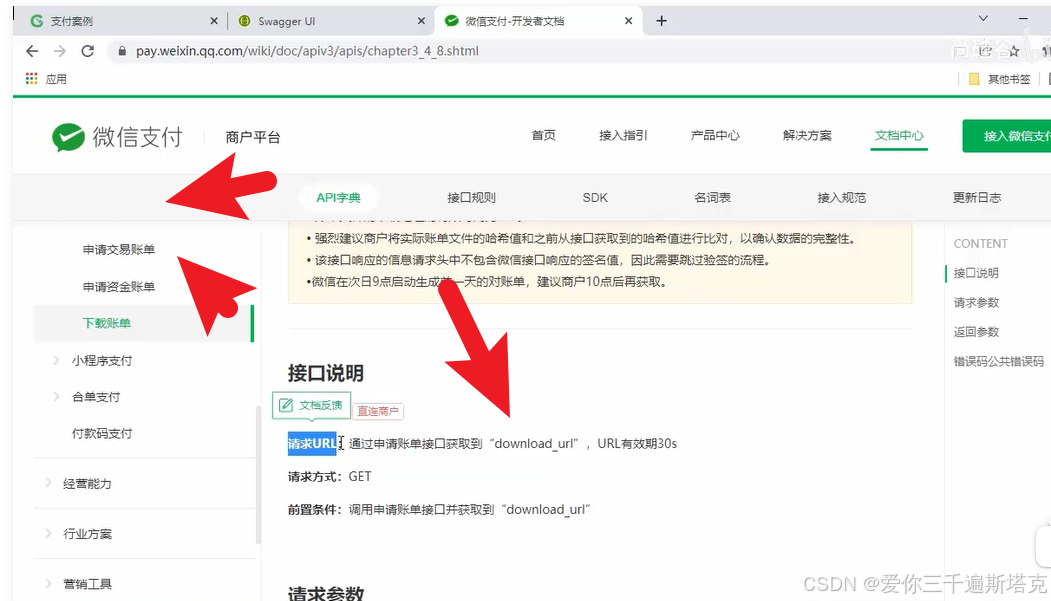Click the green 接入微信支付 button
1051x601 pixels.
[1007, 136]
